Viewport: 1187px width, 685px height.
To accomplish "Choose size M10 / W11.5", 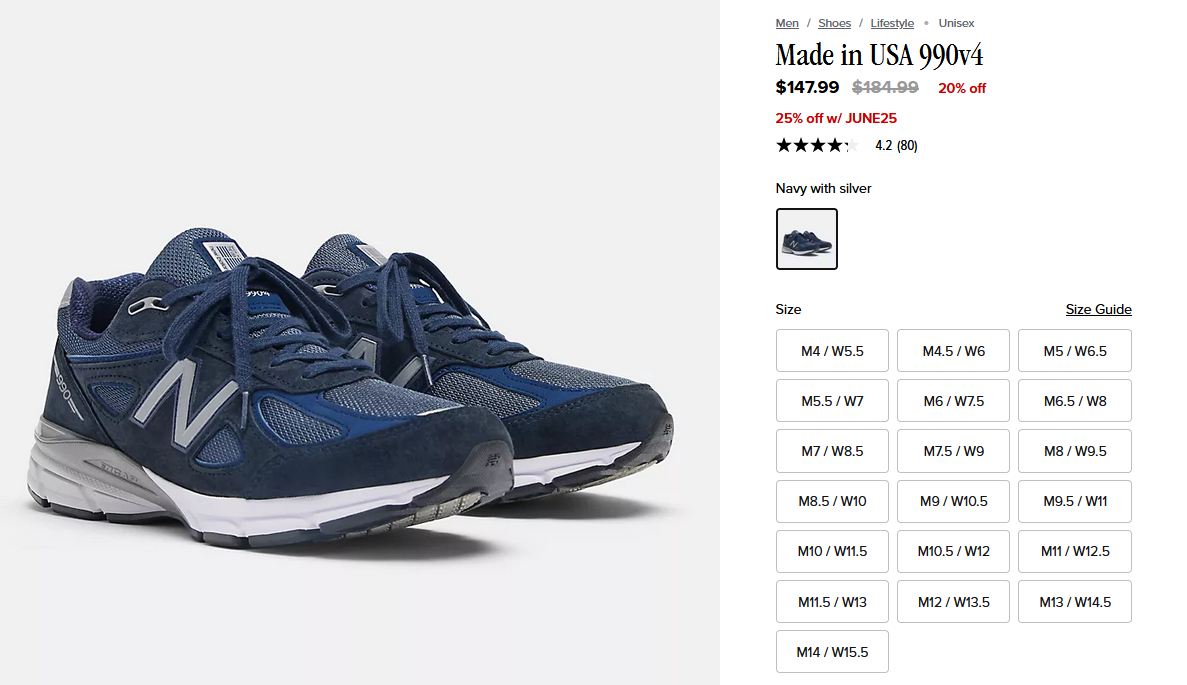I will click(x=832, y=551).
